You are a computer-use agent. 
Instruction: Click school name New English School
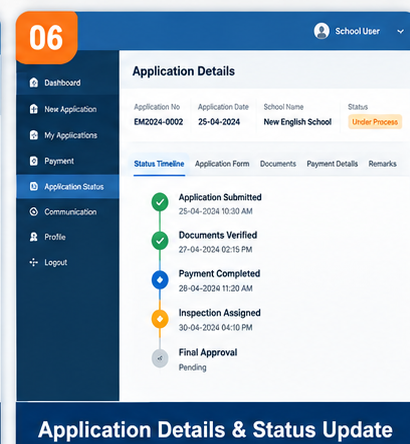(297, 122)
